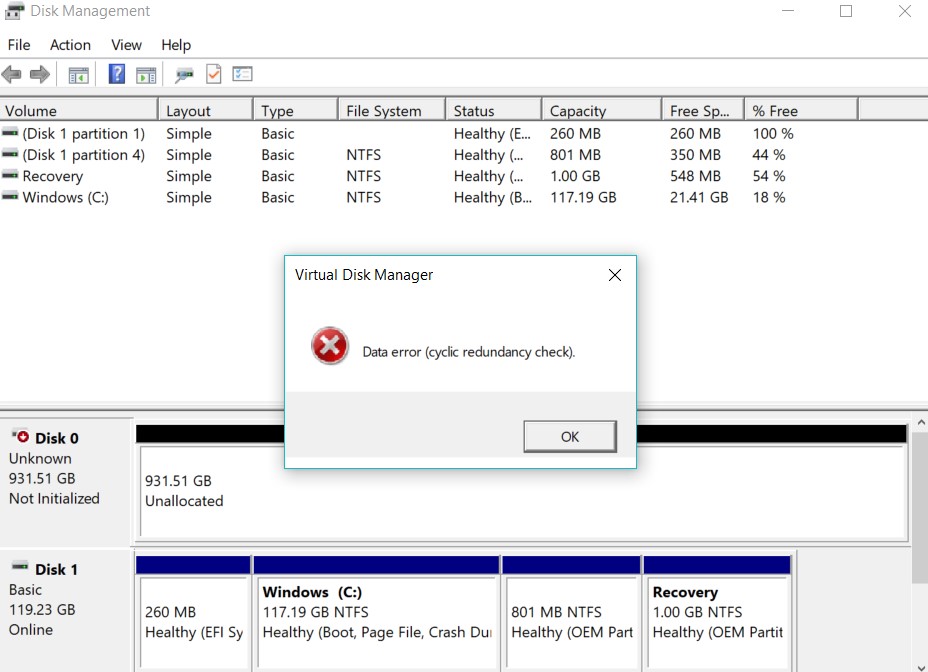928x672 pixels.
Task: Click the Healthy (B... status cell
Action: click(x=492, y=198)
